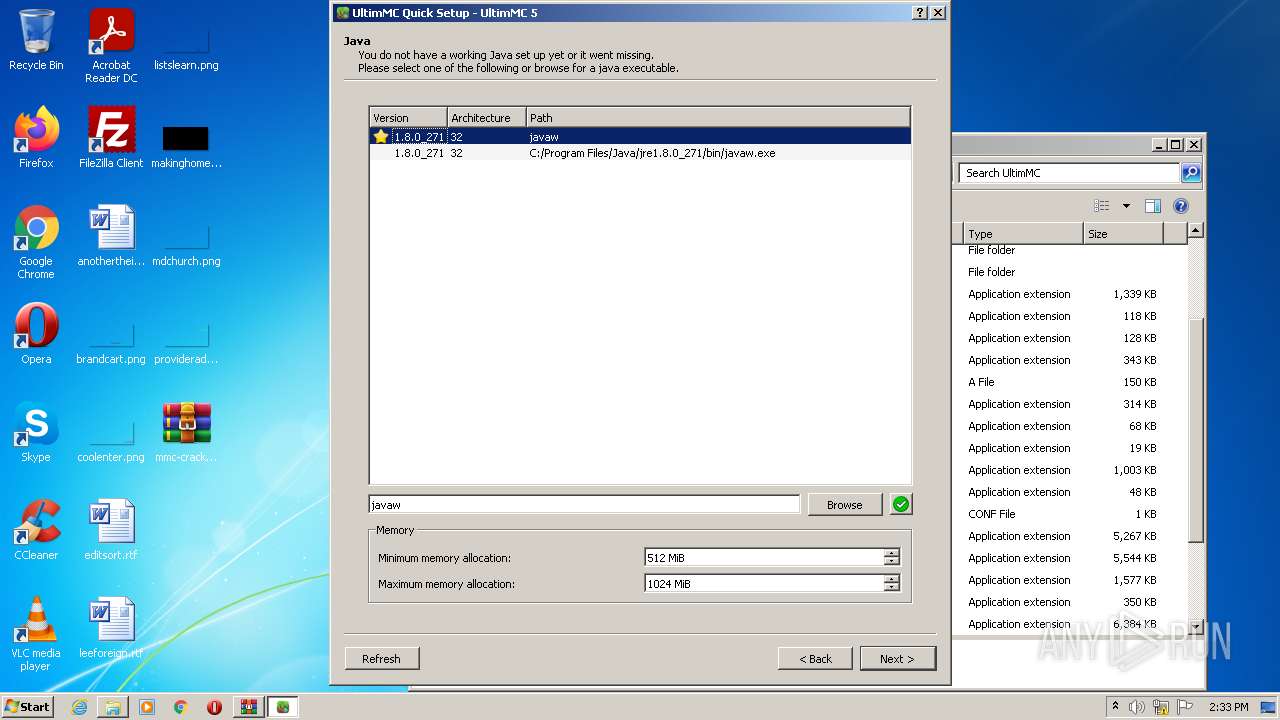Select the editsort.rtf document on desktop
Image resolution: width=1280 pixels, height=720 pixels.
tap(111, 530)
